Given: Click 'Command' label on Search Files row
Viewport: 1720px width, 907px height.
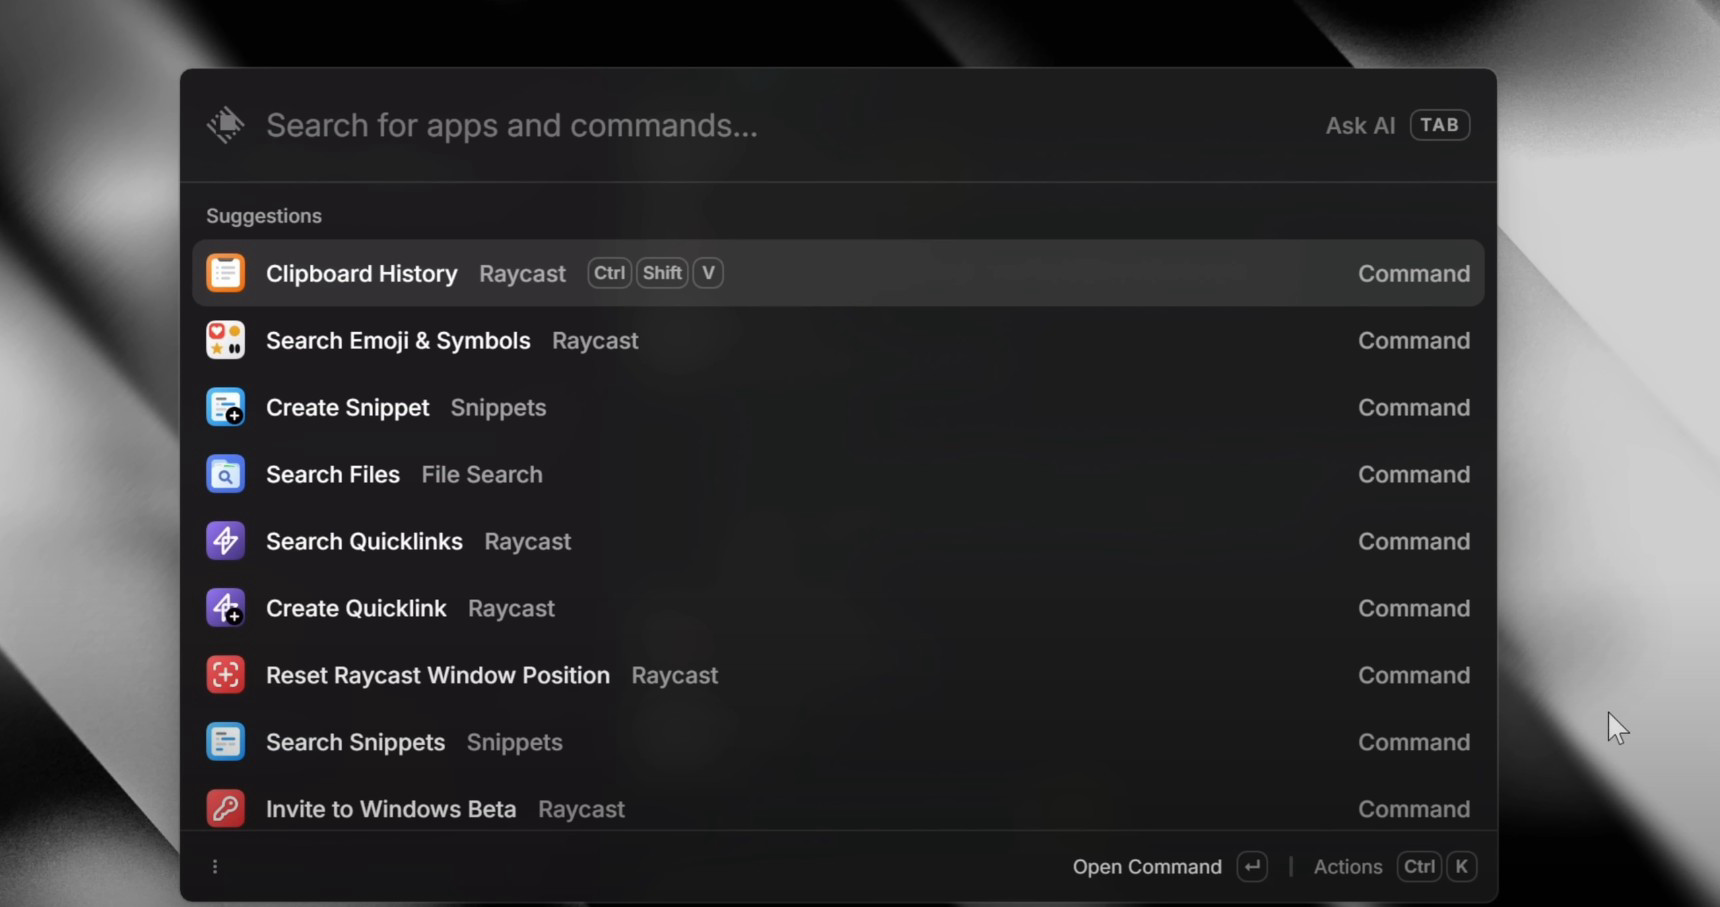Looking at the screenshot, I should (x=1414, y=474).
